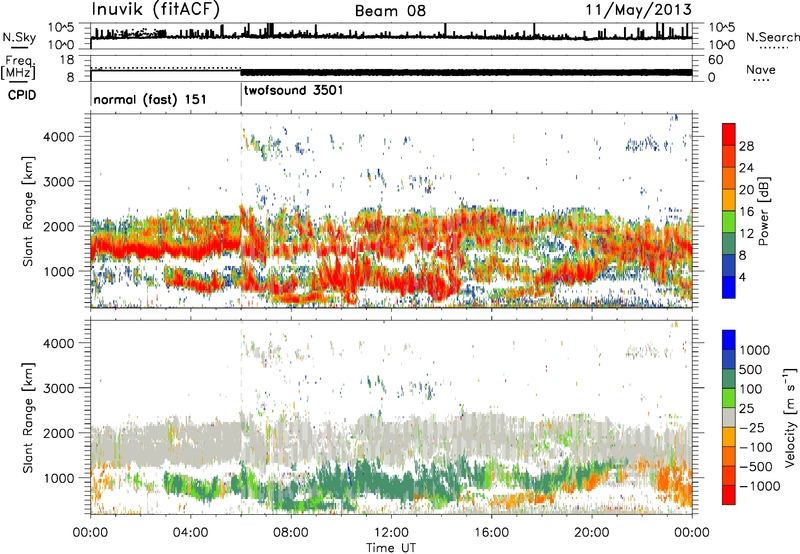The width and height of the screenshot is (800, 554).
Task: Click the 'Power [dB]' colorbar title
Action: (763, 211)
